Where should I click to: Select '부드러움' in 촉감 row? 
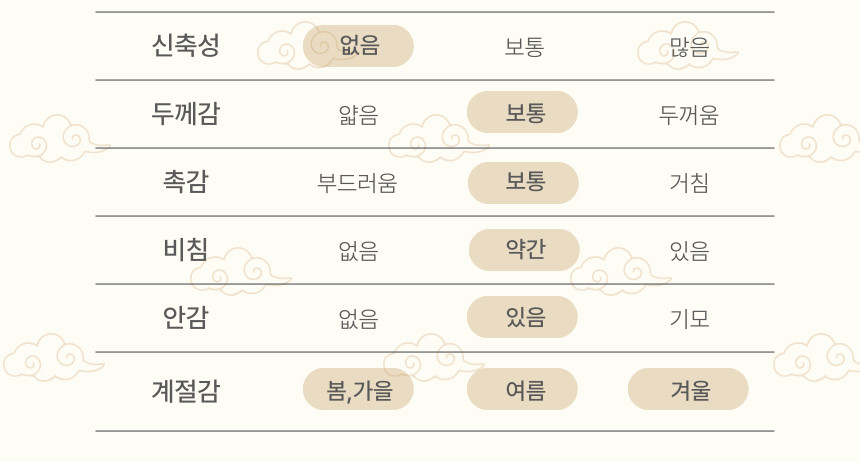coord(357,183)
